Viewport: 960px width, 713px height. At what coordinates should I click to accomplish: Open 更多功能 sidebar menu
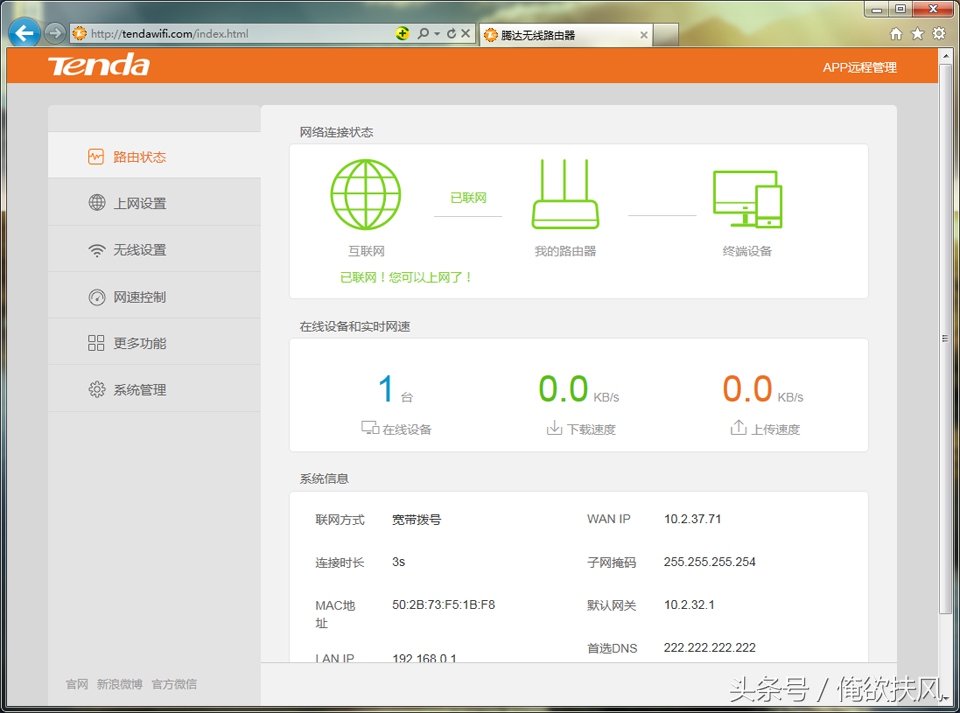154,343
